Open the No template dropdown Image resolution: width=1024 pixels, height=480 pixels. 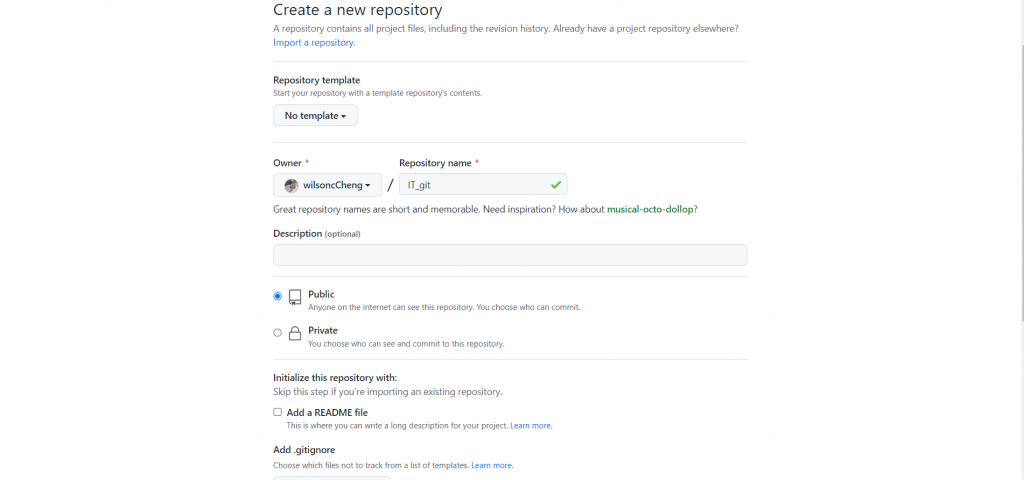(x=315, y=116)
